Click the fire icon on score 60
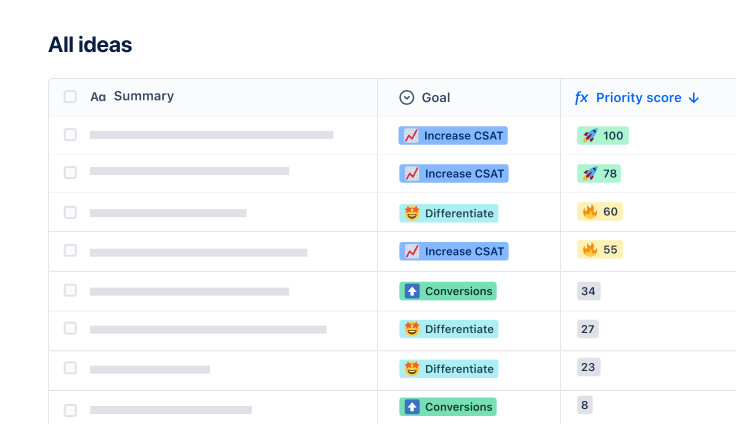 (589, 212)
